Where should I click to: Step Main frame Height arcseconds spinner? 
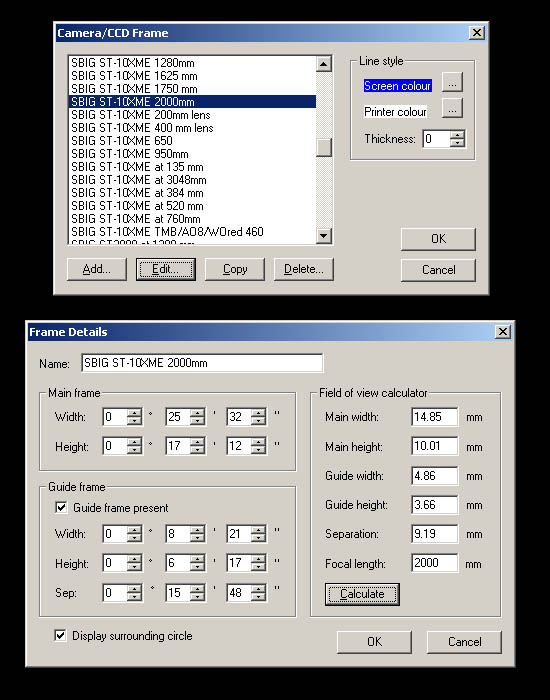click(258, 446)
